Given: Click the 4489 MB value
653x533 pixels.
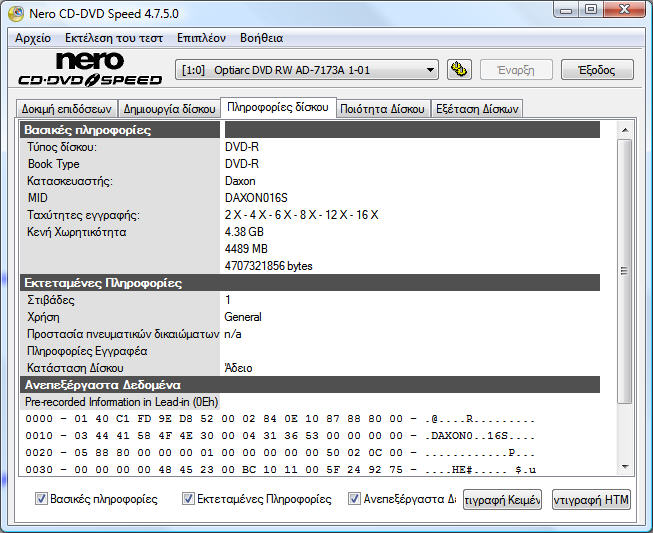Looking at the screenshot, I should coord(246,249).
